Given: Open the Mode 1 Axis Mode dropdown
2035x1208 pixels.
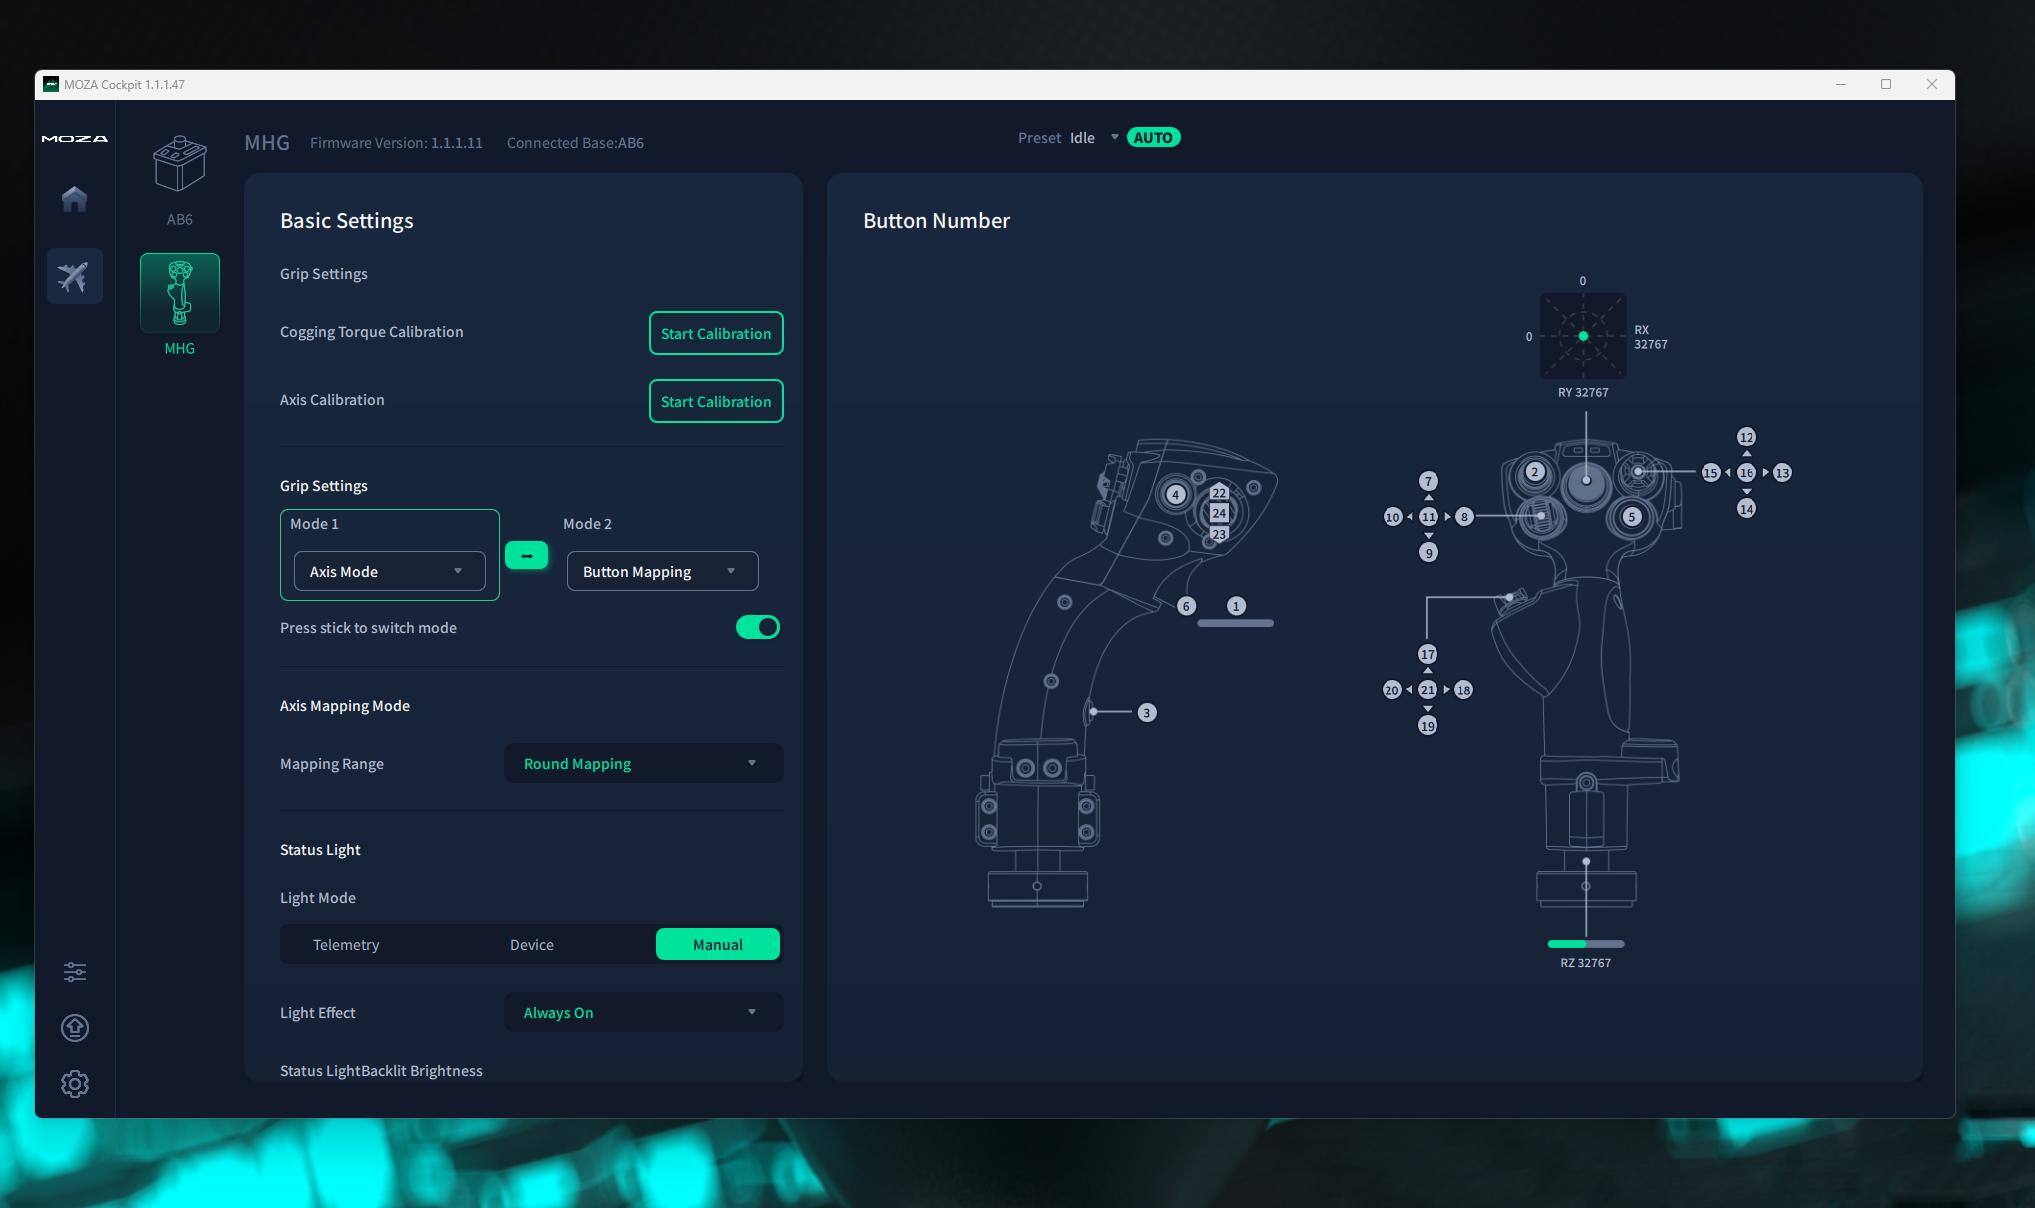Looking at the screenshot, I should (x=389, y=571).
